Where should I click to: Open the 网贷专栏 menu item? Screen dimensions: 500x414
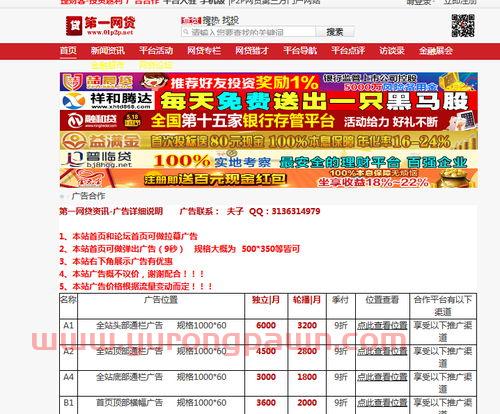tap(204, 51)
